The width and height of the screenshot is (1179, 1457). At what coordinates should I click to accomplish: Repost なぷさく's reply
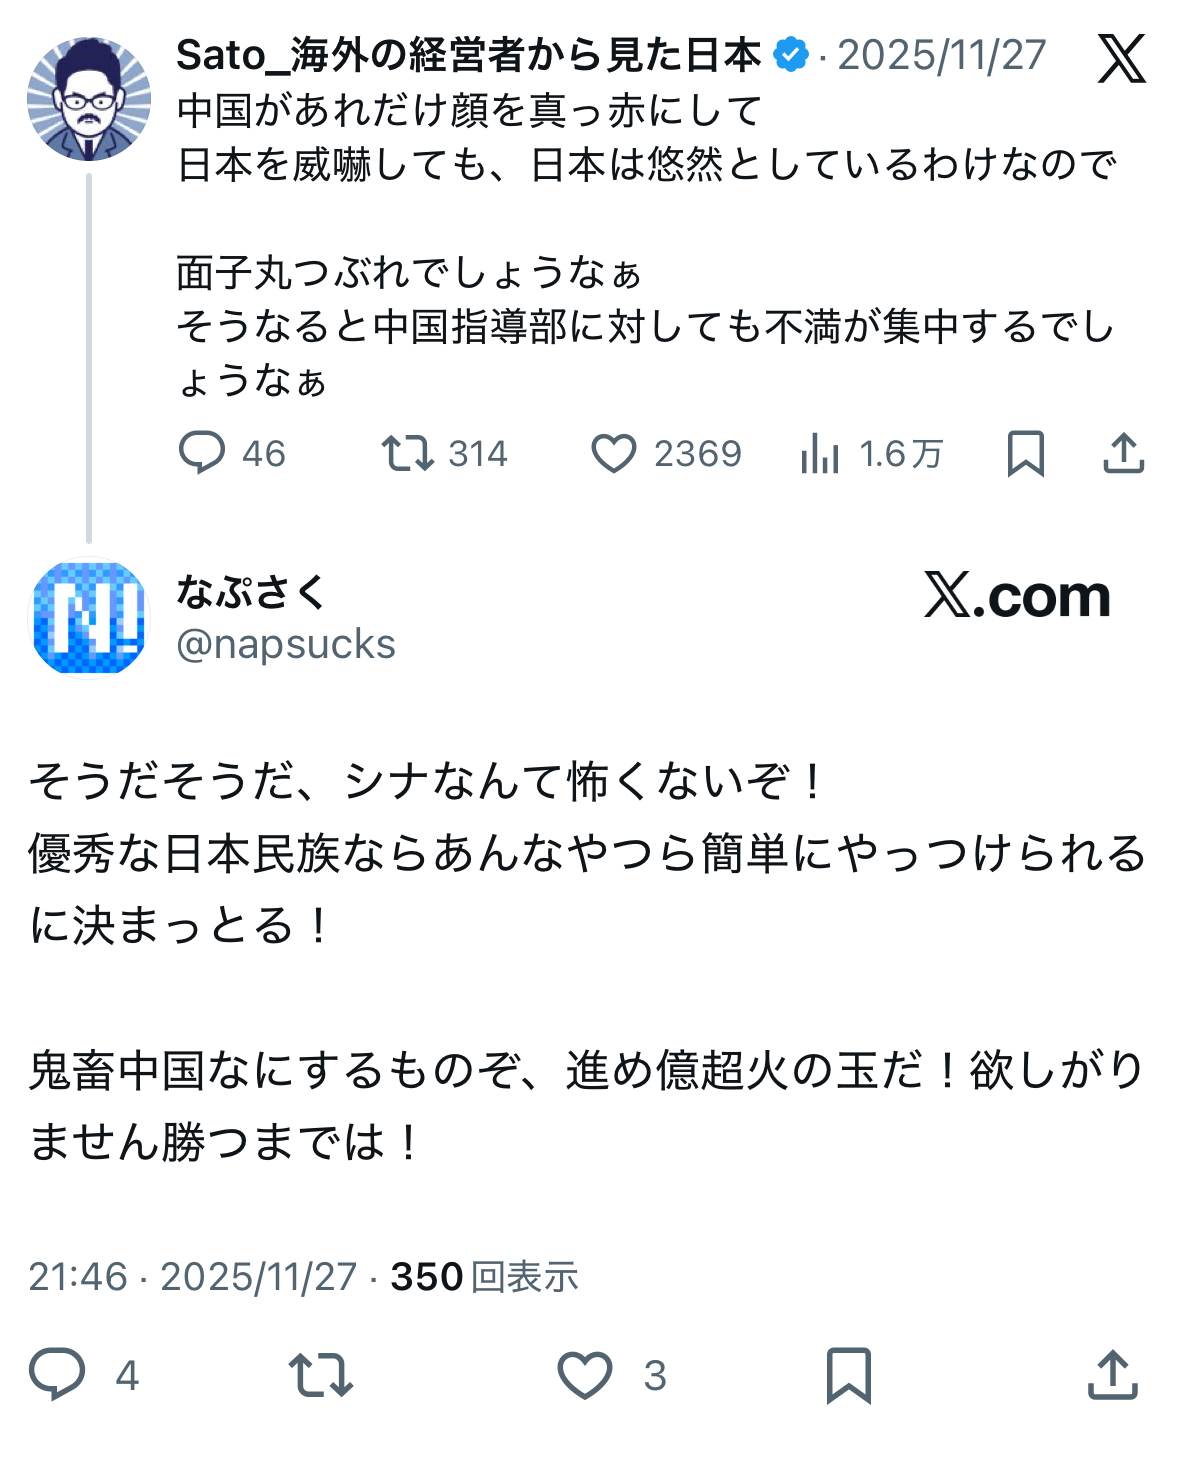tap(320, 1374)
